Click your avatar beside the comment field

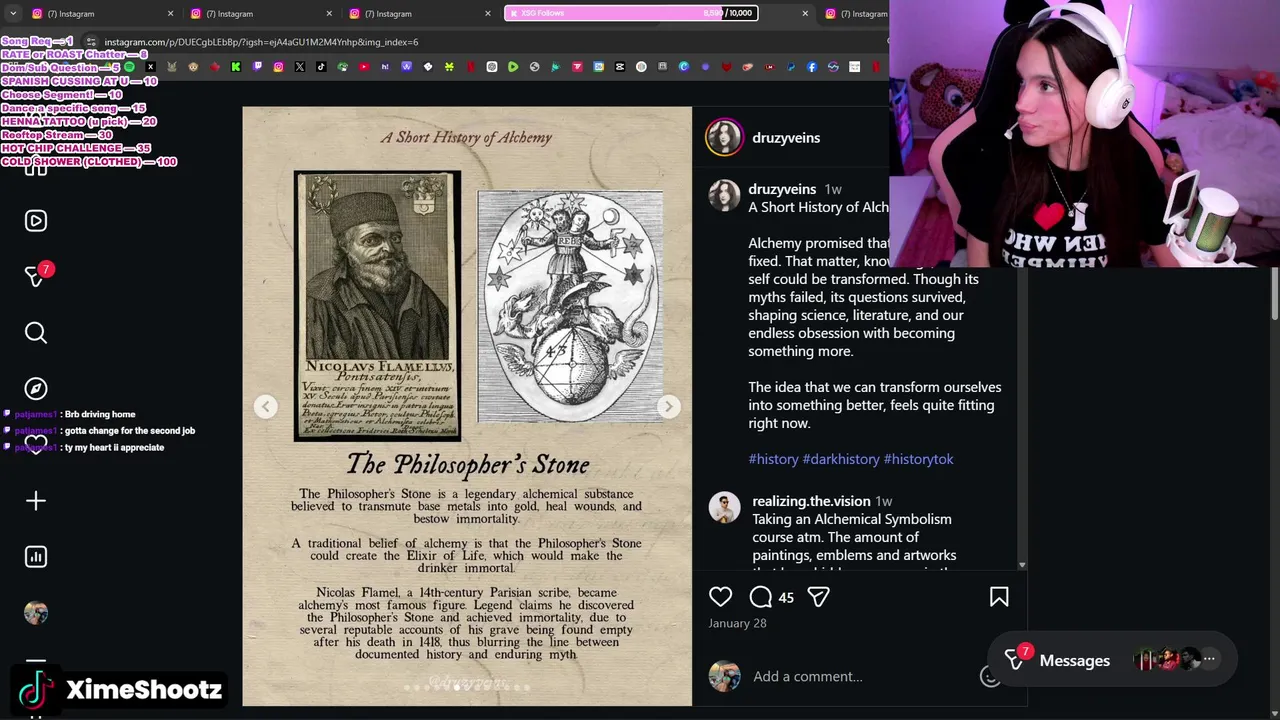click(x=725, y=677)
